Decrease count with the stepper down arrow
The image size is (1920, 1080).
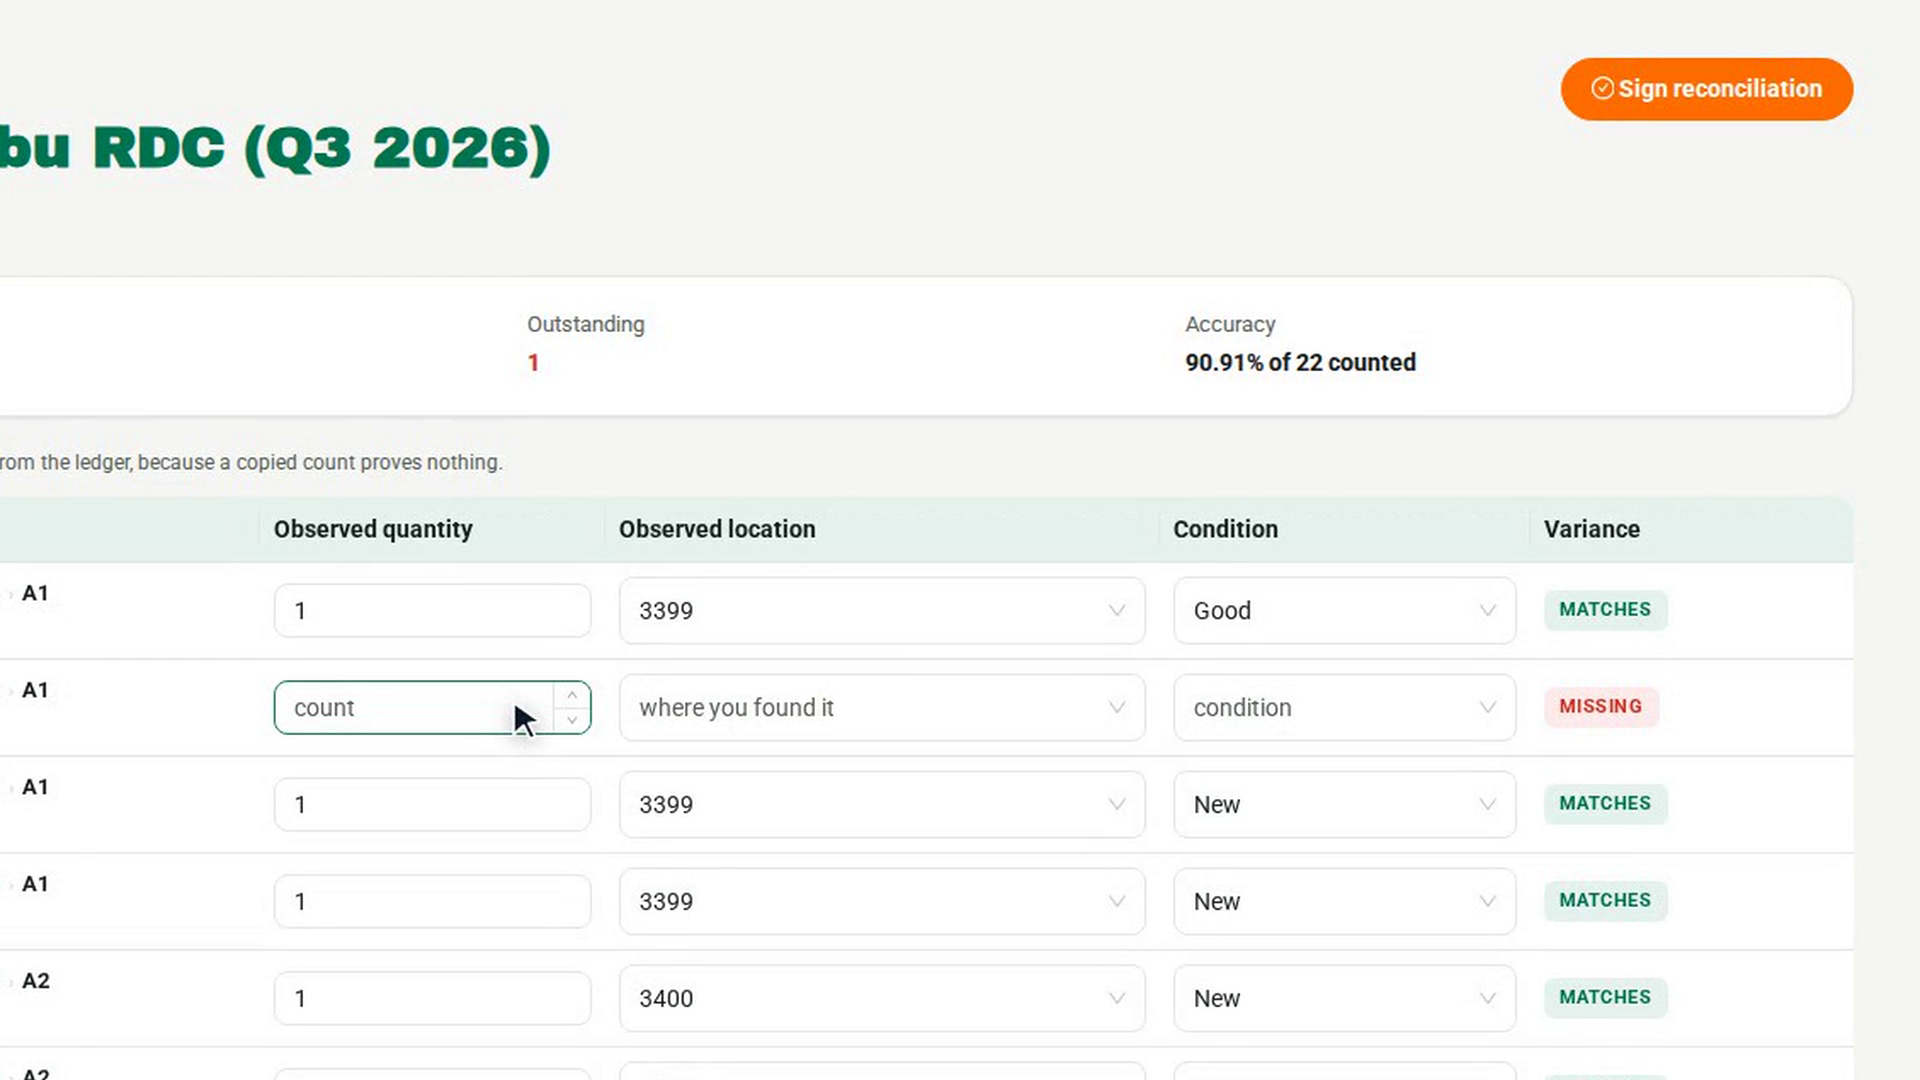pos(572,720)
